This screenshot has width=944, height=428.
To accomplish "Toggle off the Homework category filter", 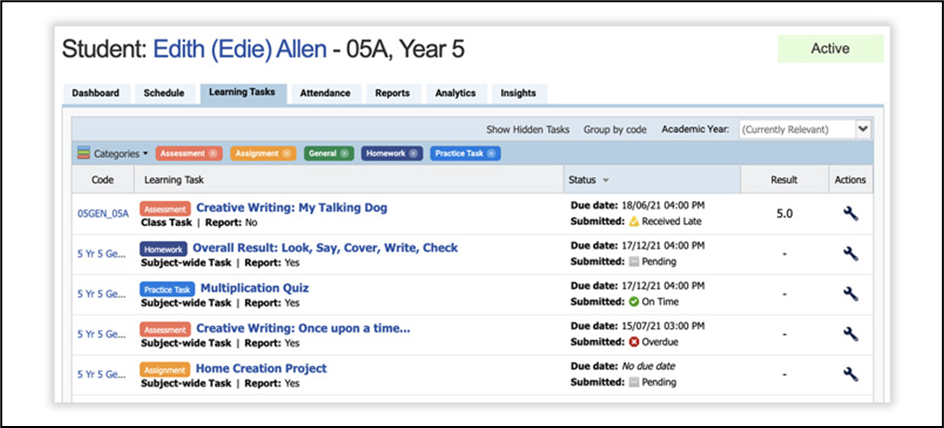I will pos(414,154).
